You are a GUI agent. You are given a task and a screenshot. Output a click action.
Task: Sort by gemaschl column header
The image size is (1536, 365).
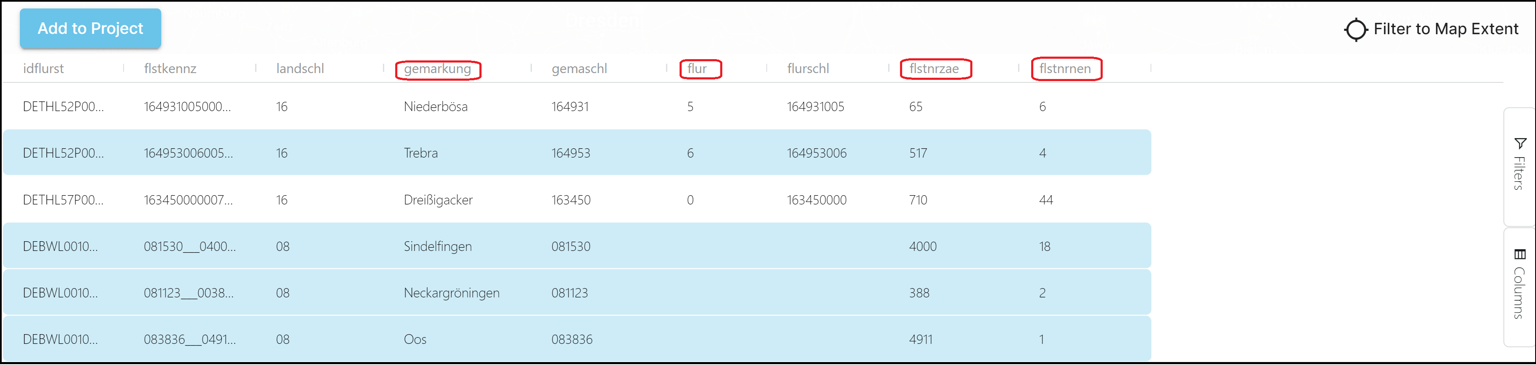[579, 69]
